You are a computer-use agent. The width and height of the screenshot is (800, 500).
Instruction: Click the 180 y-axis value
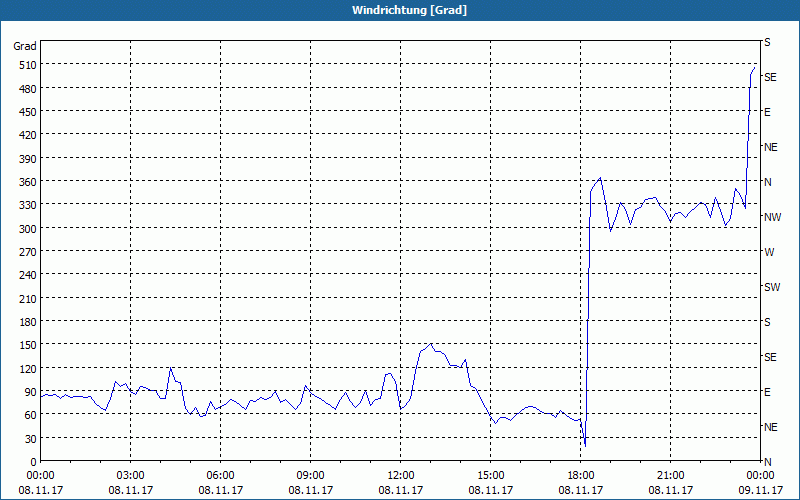tap(28, 322)
